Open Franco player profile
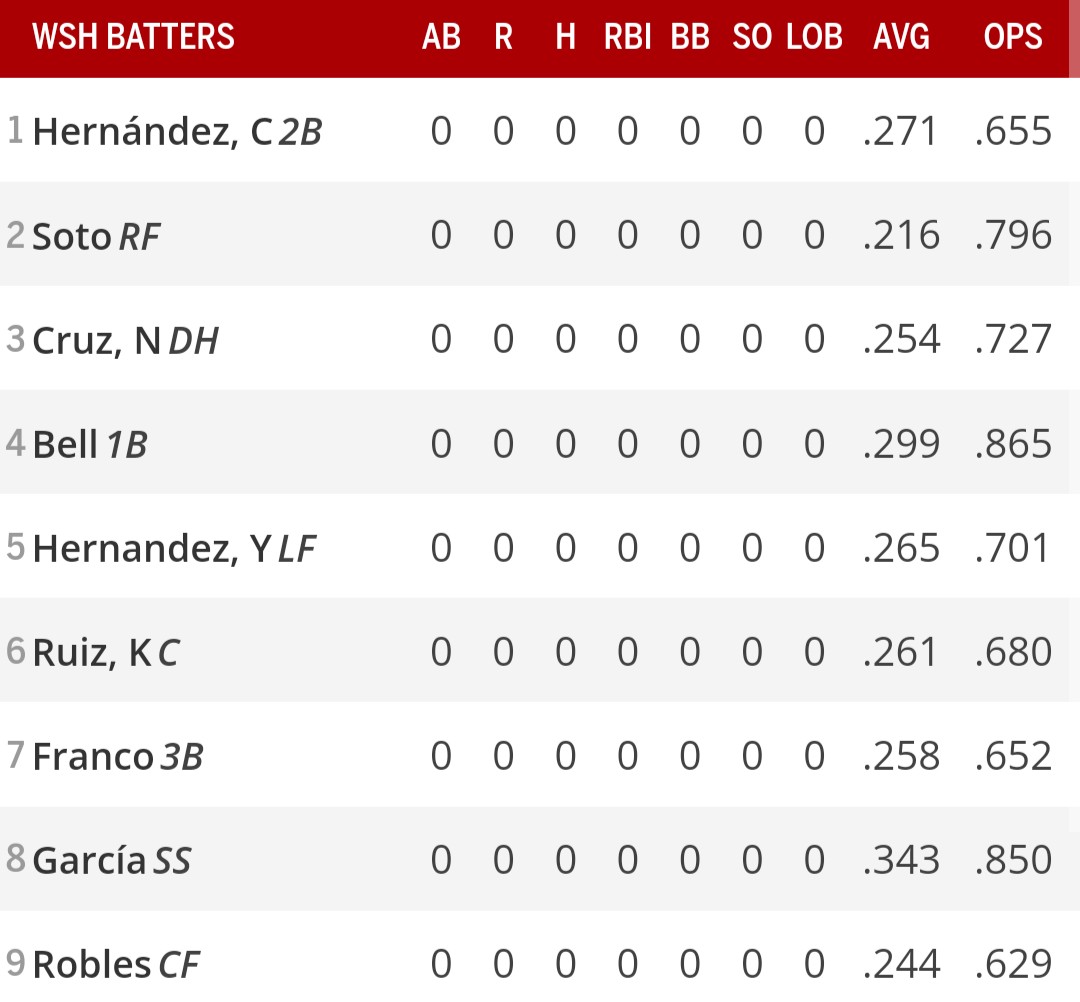Viewport: 1080px width, 1002px height. pos(93,756)
